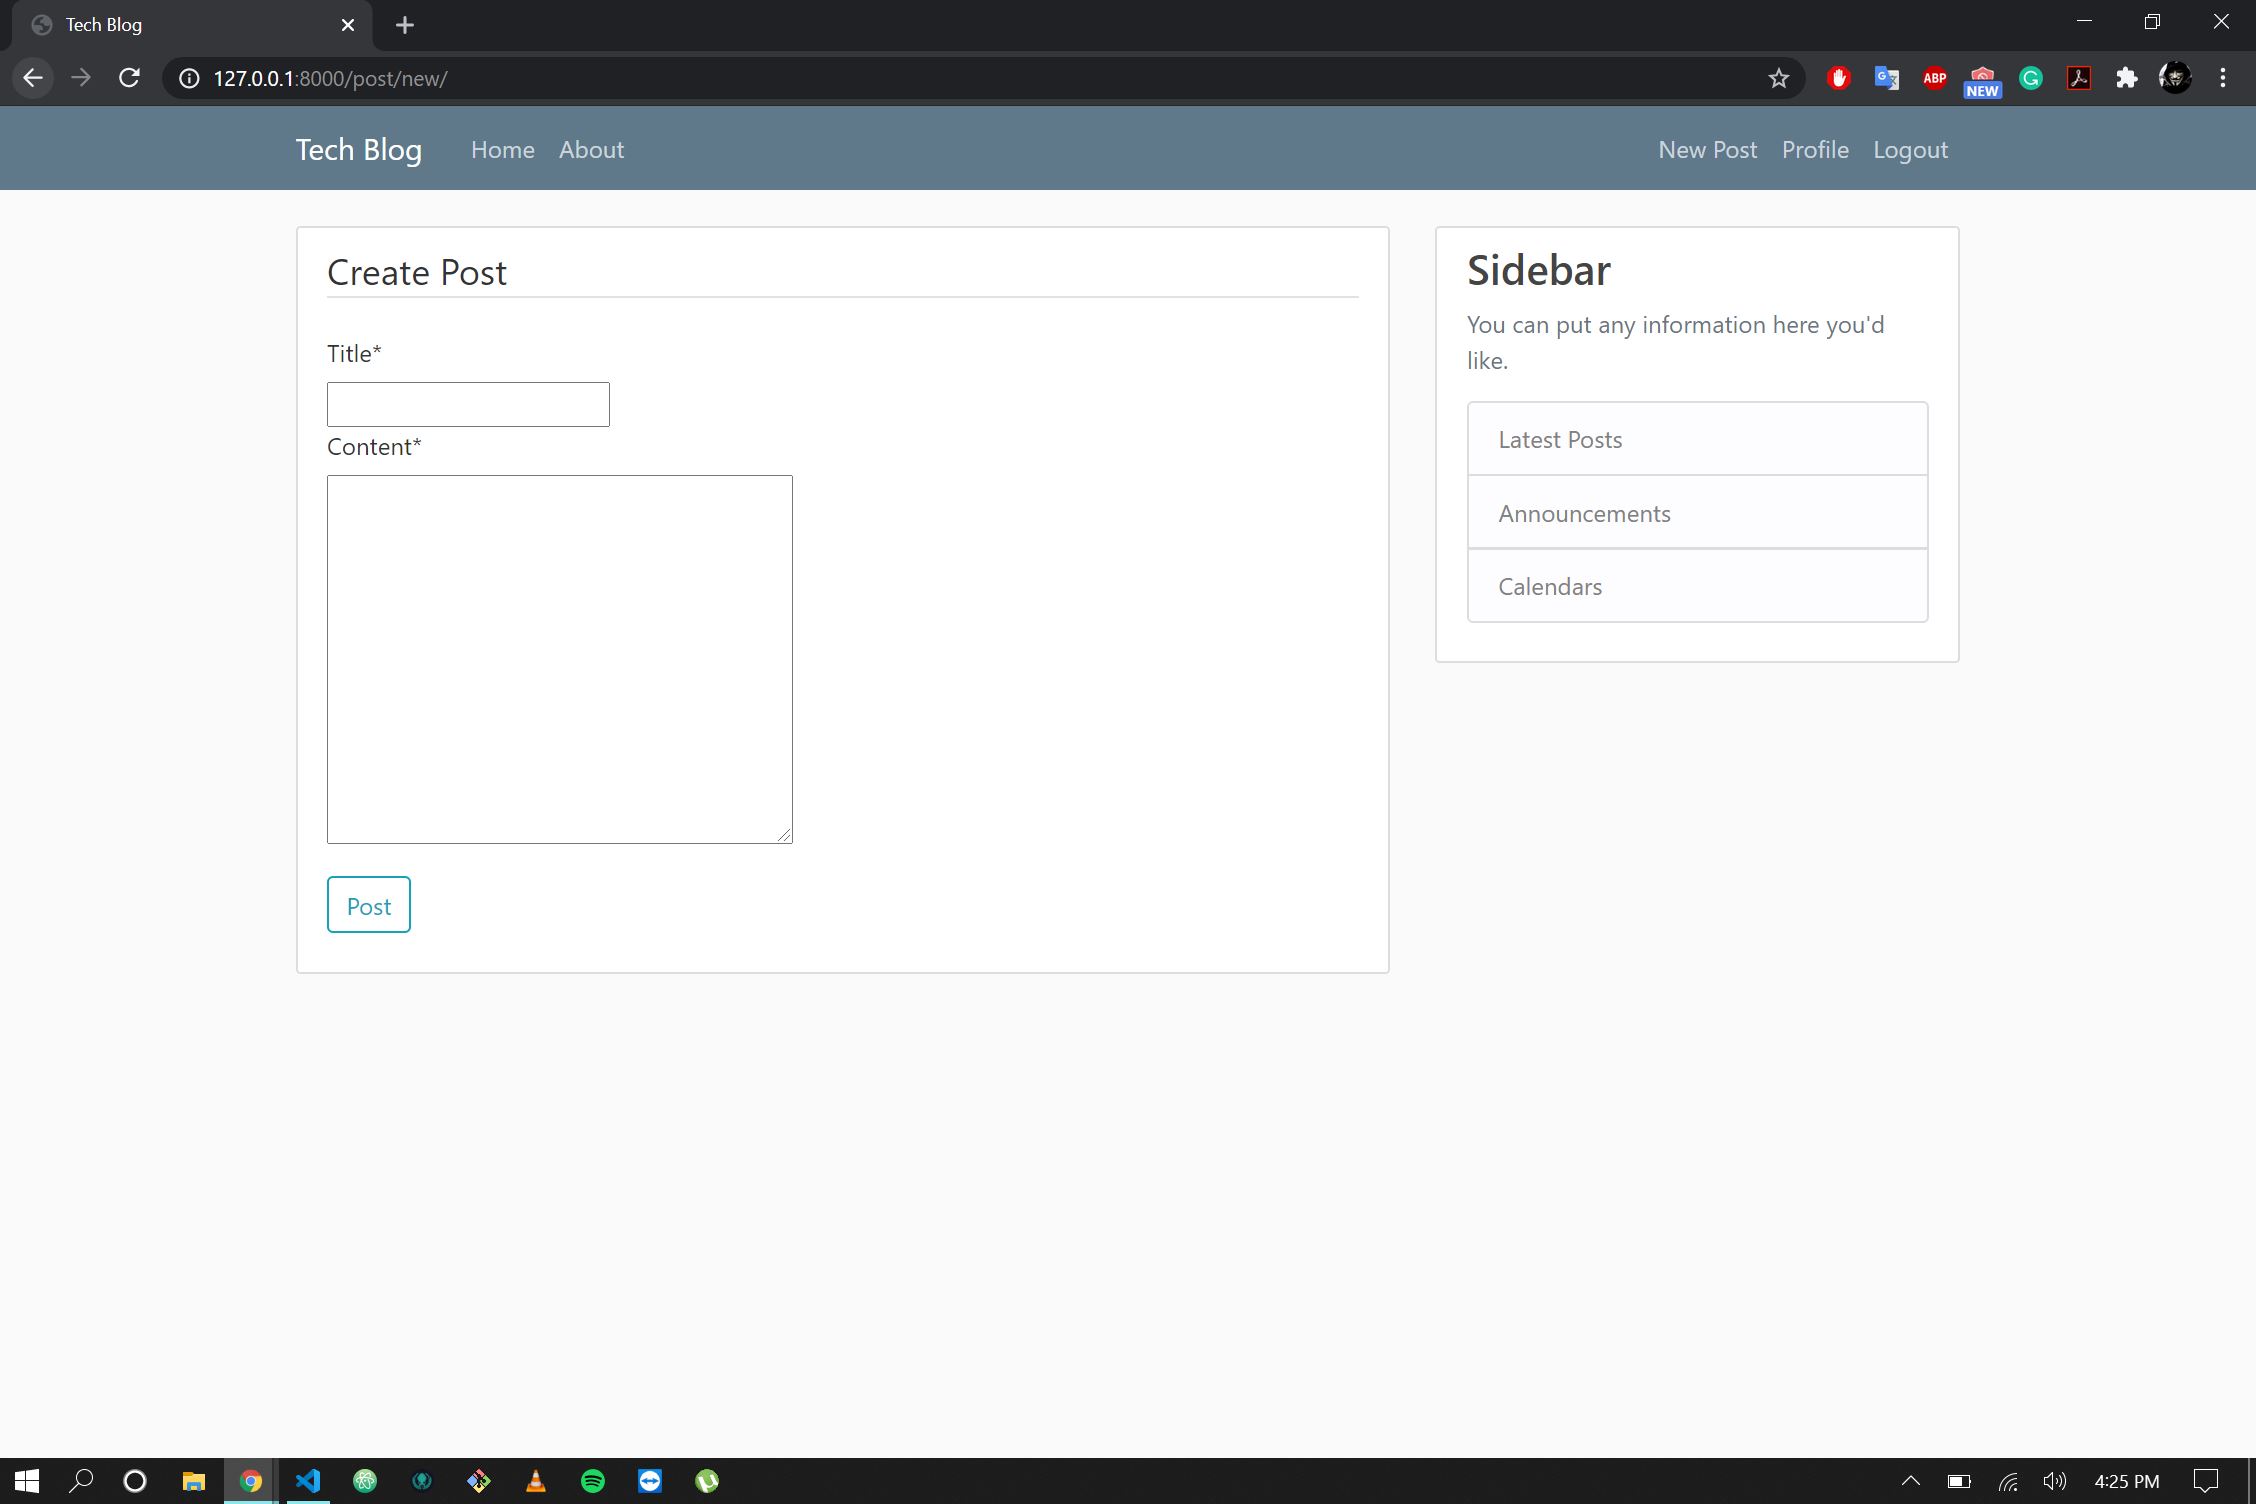Open the browser extensions puzzle icon

[x=2126, y=78]
